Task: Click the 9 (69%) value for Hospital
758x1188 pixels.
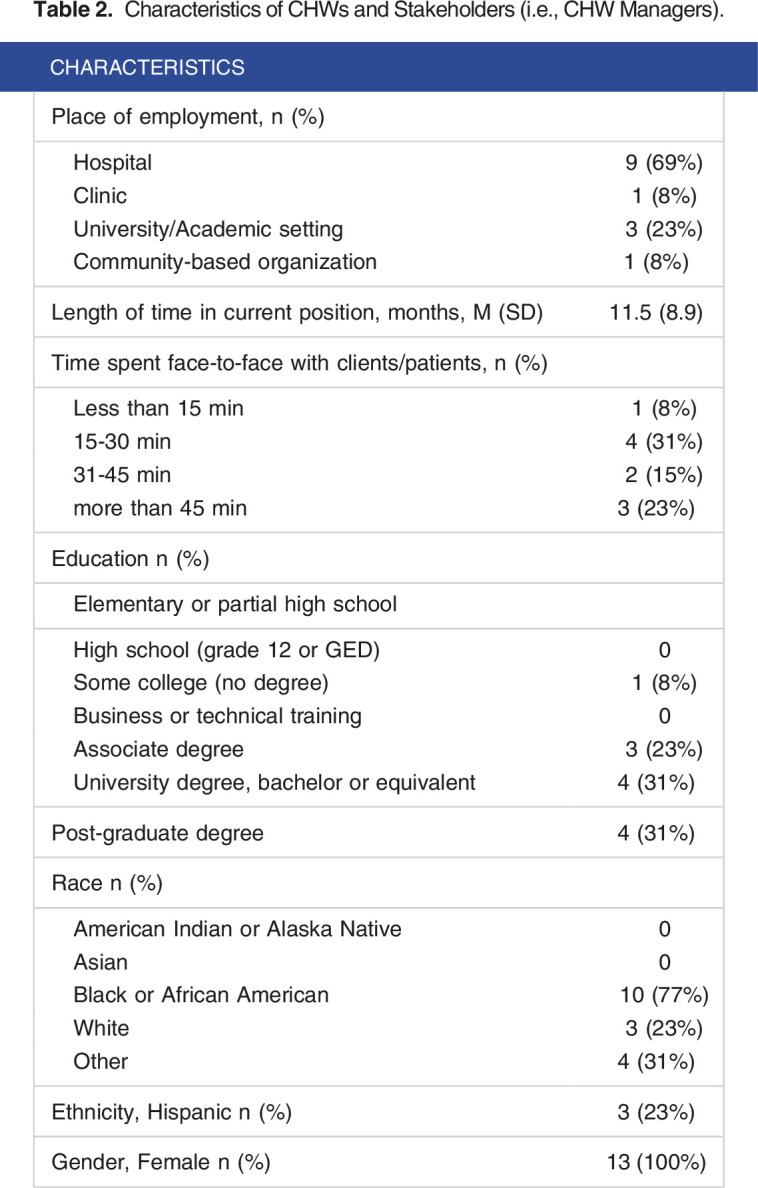Action: (x=662, y=162)
